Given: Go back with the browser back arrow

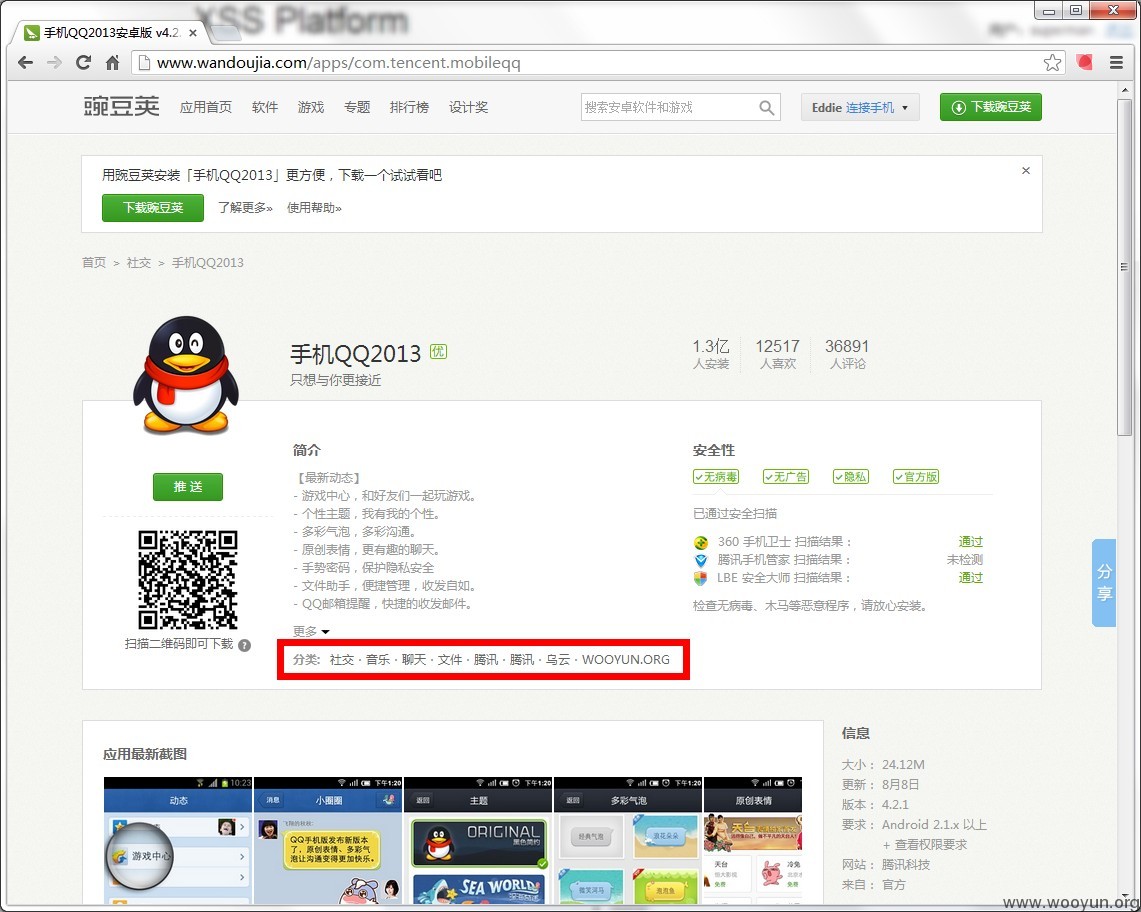Looking at the screenshot, I should click(25, 63).
